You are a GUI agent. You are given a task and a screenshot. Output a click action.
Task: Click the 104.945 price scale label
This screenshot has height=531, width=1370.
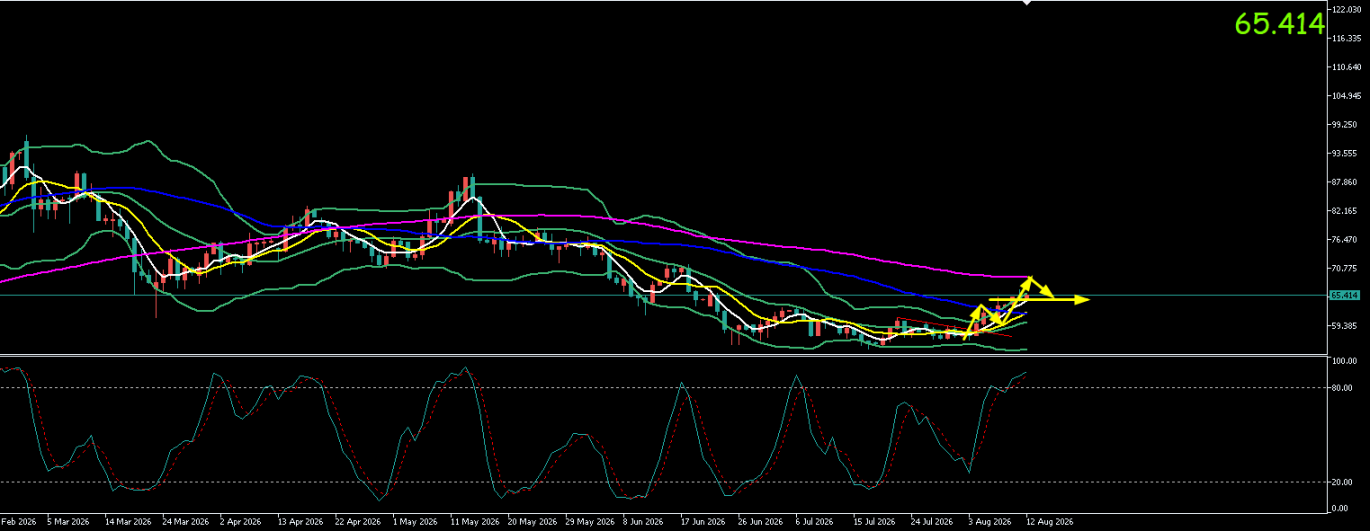(1346, 96)
